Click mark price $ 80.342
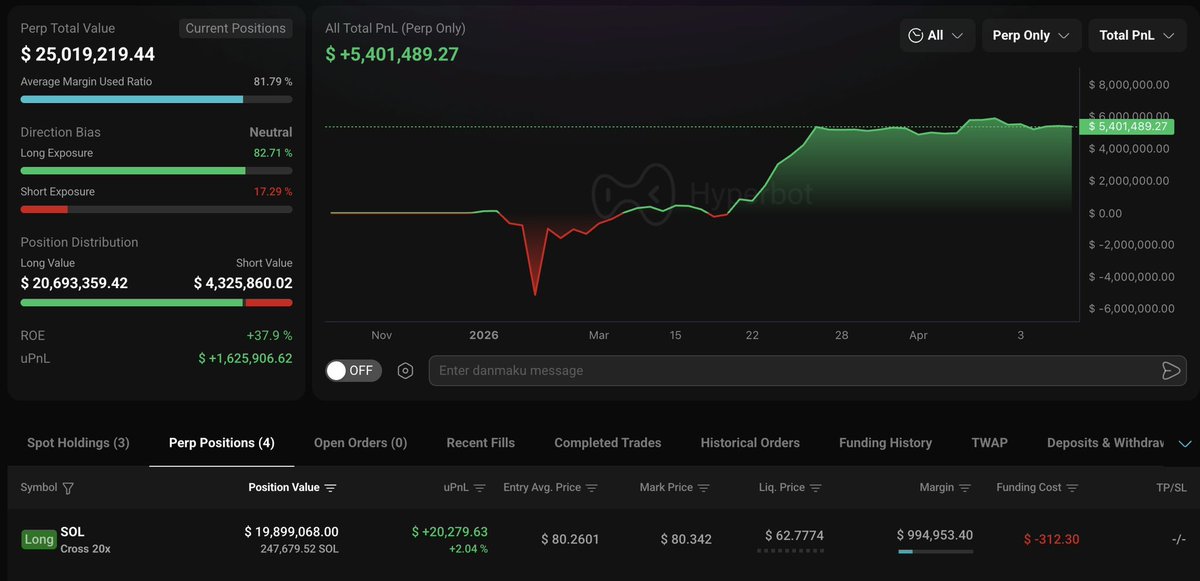Image resolution: width=1200 pixels, height=581 pixels. [686, 539]
